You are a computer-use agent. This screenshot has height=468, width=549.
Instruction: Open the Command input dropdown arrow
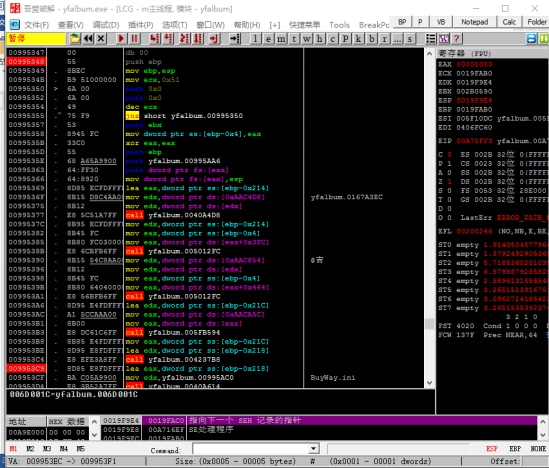click(313, 448)
